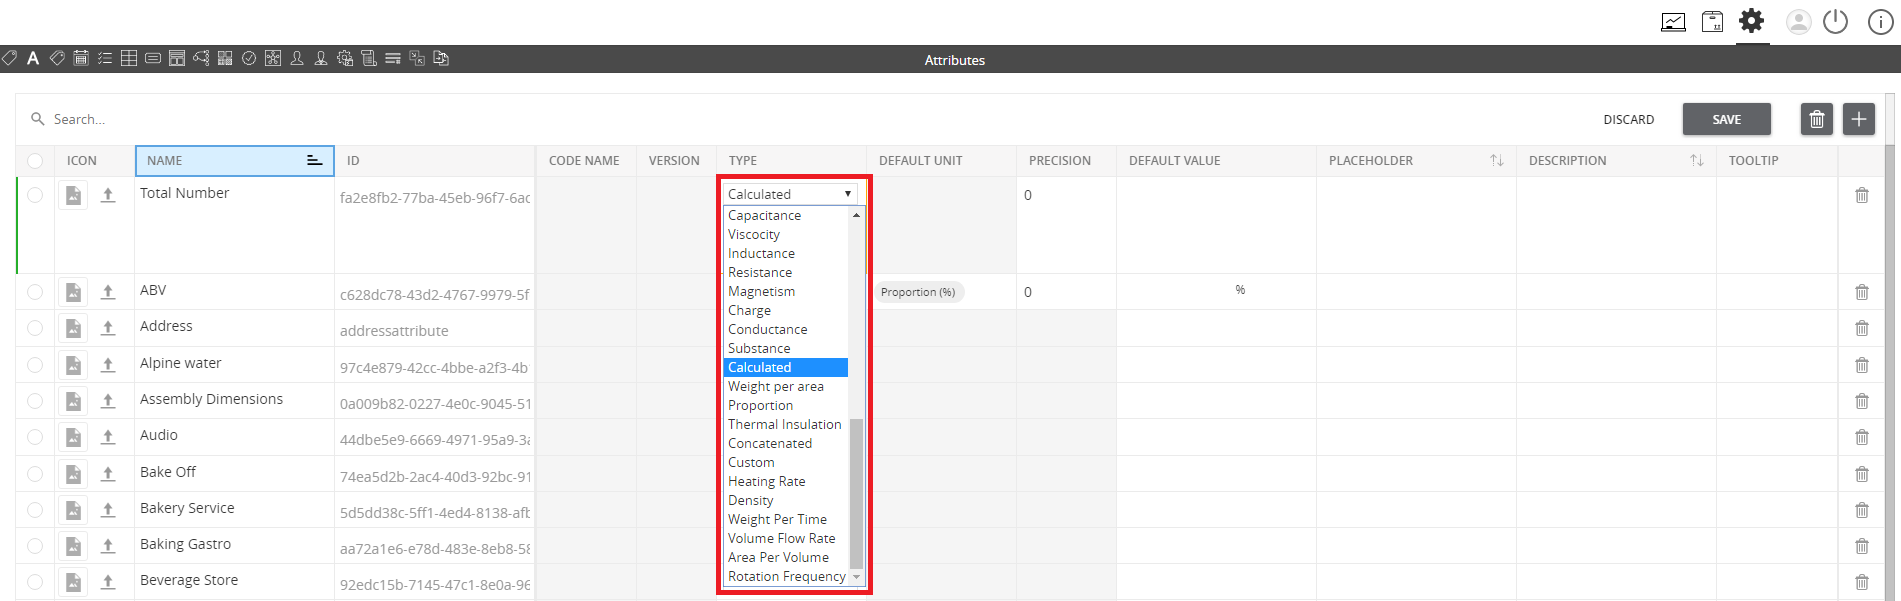Click the SAVE button
Image resolution: width=1901 pixels, height=601 pixels.
[1727, 119]
